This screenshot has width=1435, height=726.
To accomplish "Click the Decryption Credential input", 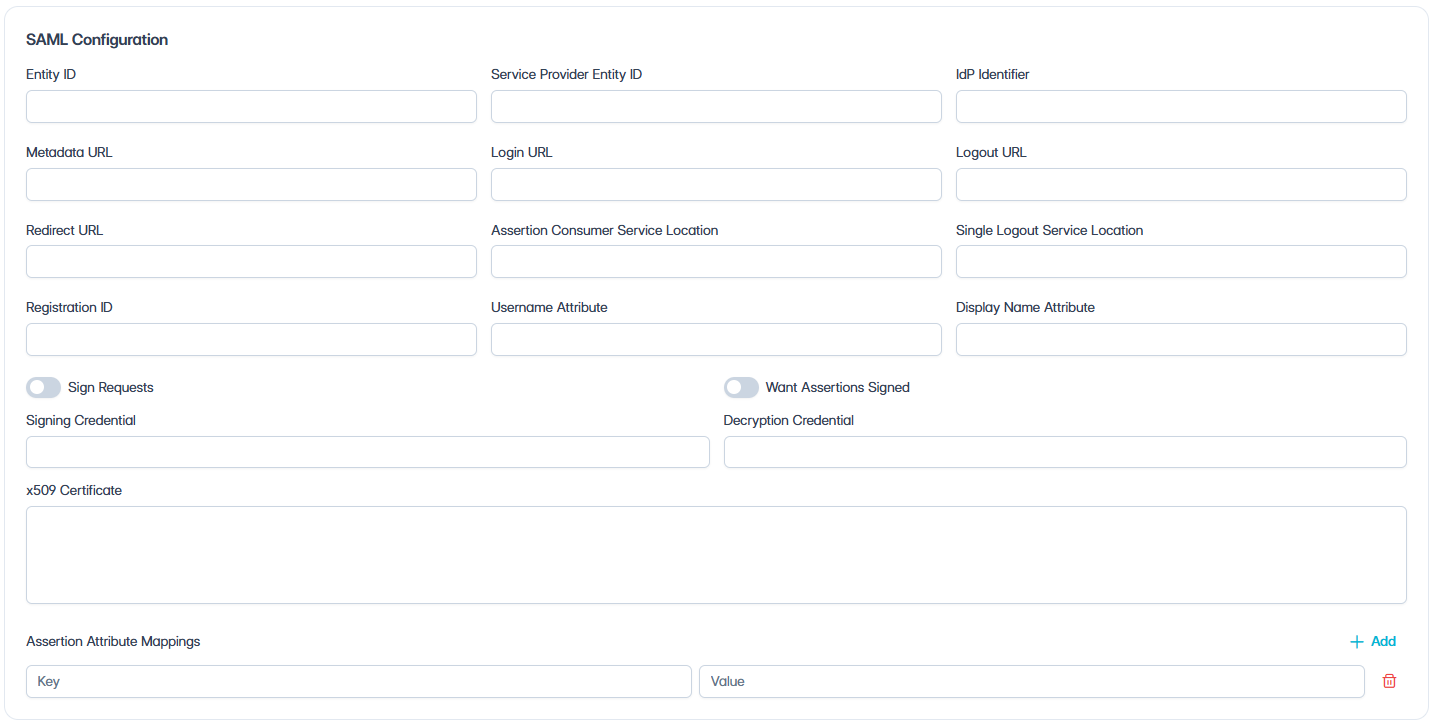I will click(1065, 452).
